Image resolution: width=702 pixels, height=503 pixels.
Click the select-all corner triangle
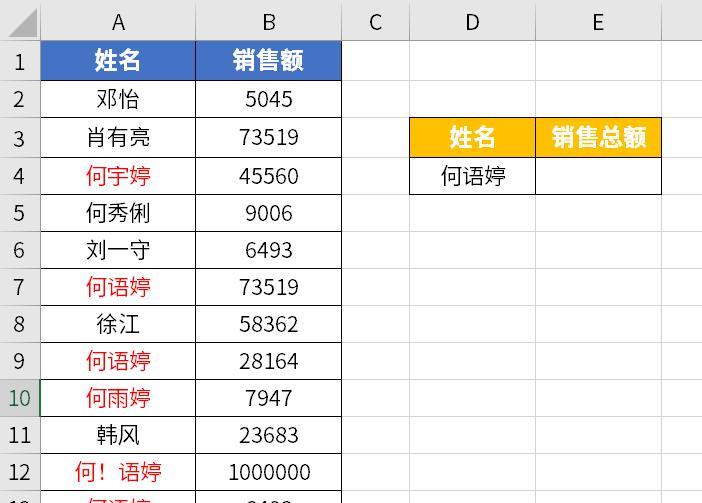click(22, 22)
